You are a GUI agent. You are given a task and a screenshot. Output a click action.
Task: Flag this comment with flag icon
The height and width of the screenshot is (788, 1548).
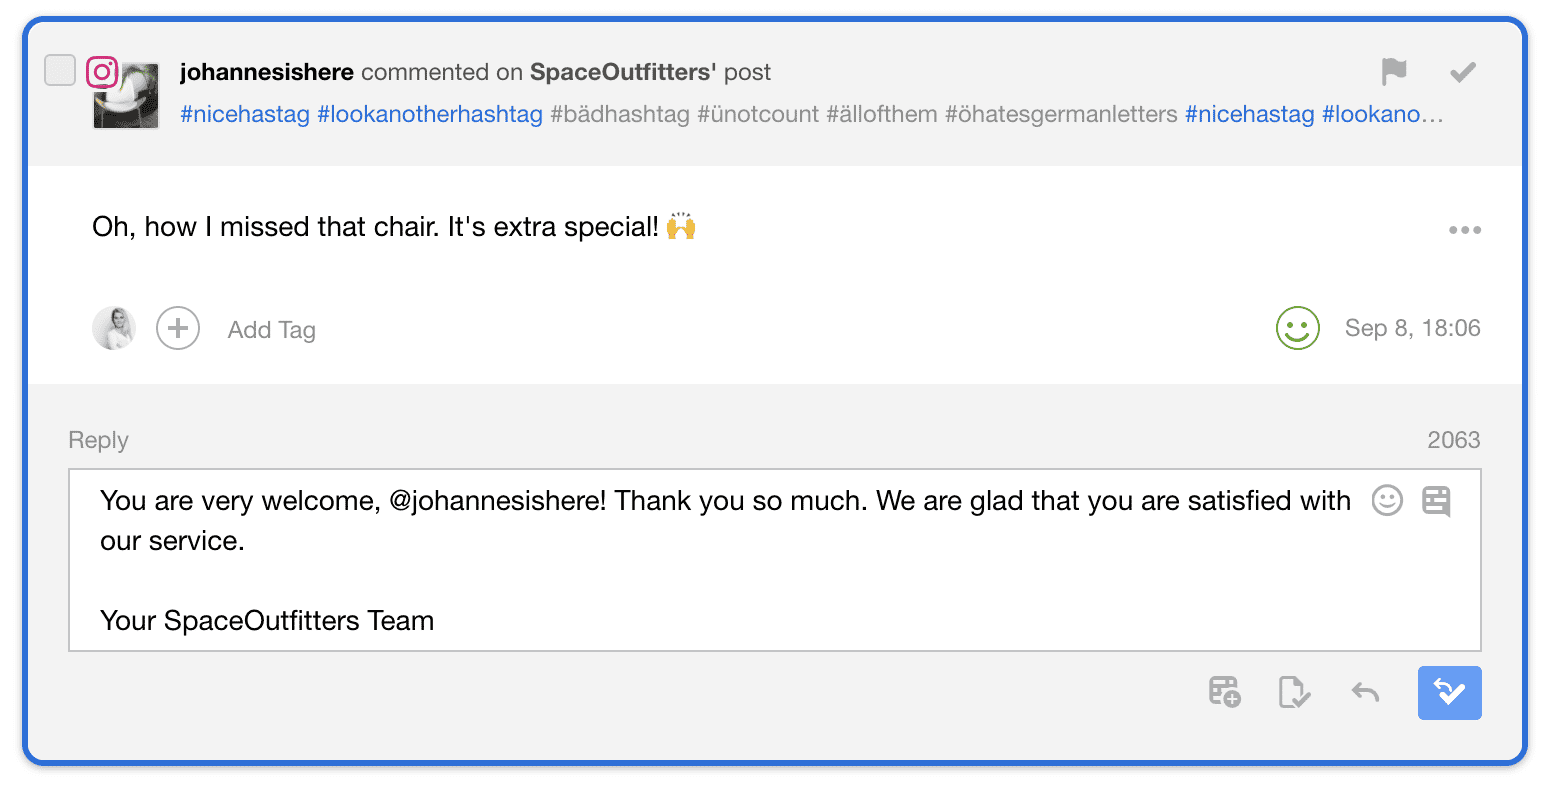(x=1394, y=72)
